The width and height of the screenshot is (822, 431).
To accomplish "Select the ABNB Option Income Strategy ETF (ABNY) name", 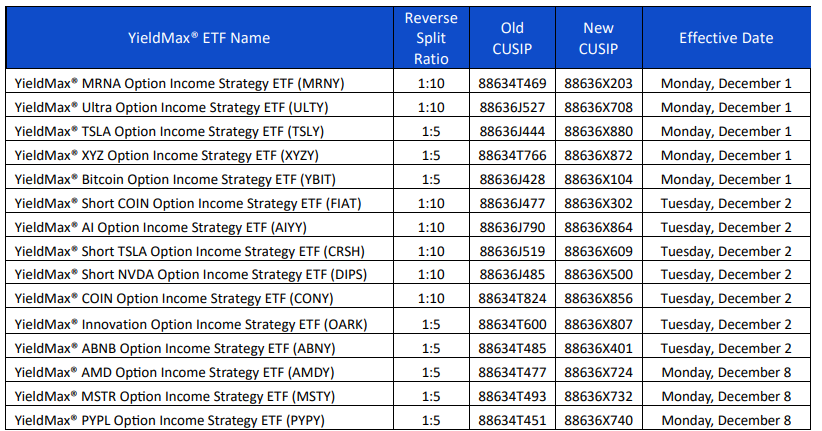I will pos(175,349).
